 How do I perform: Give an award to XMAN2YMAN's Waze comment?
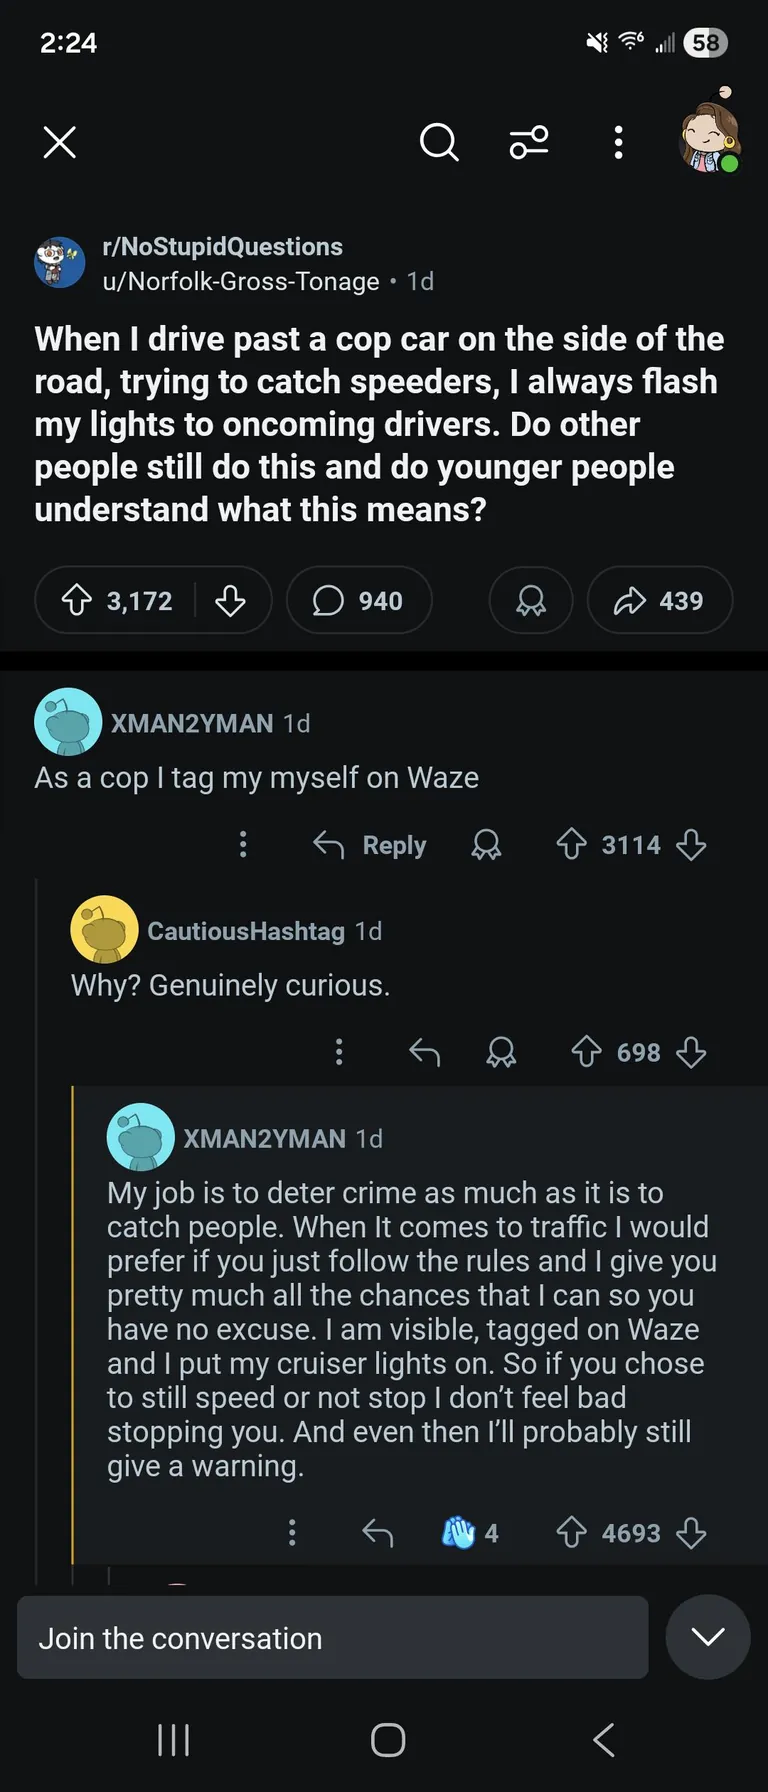pyautogui.click(x=487, y=845)
